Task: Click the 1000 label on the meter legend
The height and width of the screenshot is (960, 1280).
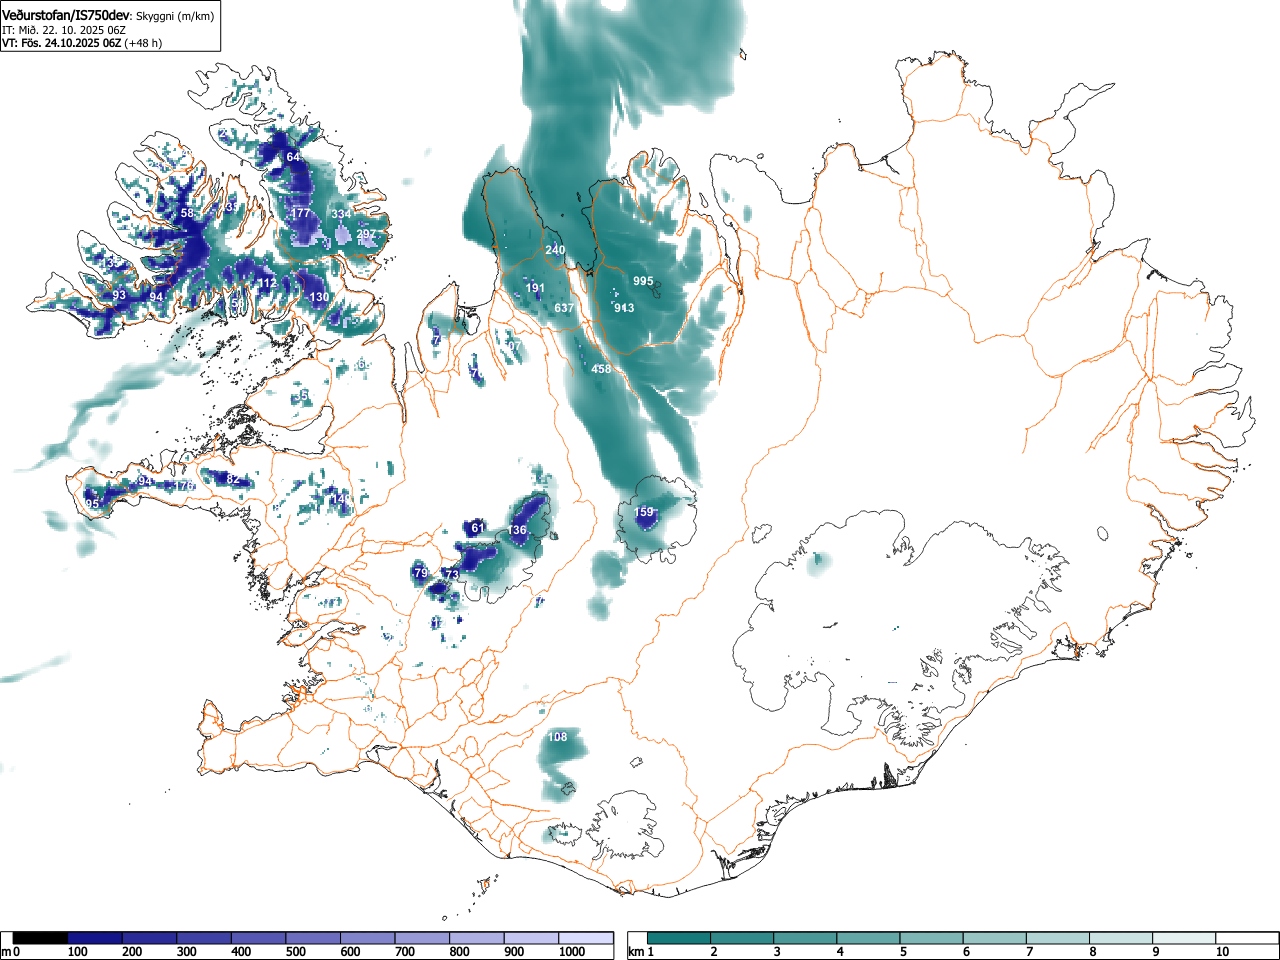Action: click(571, 952)
